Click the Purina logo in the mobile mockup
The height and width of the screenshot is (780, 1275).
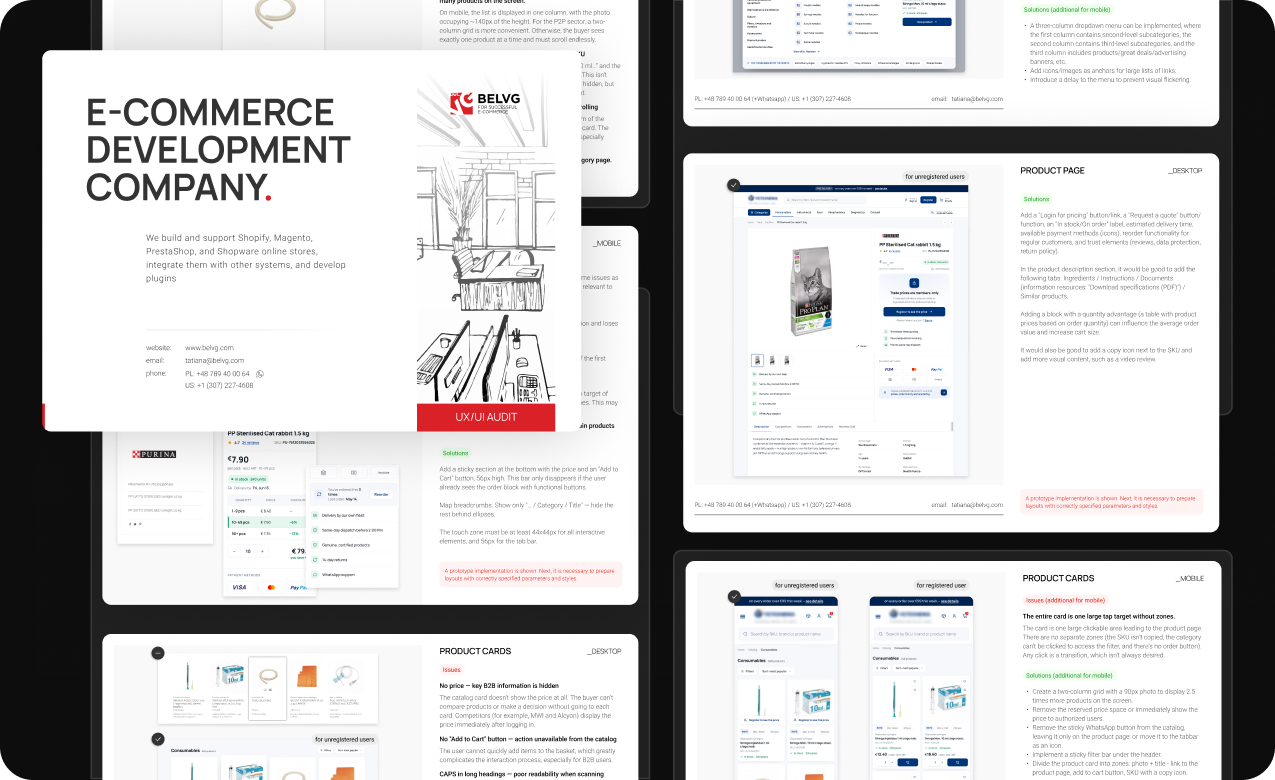point(154,454)
